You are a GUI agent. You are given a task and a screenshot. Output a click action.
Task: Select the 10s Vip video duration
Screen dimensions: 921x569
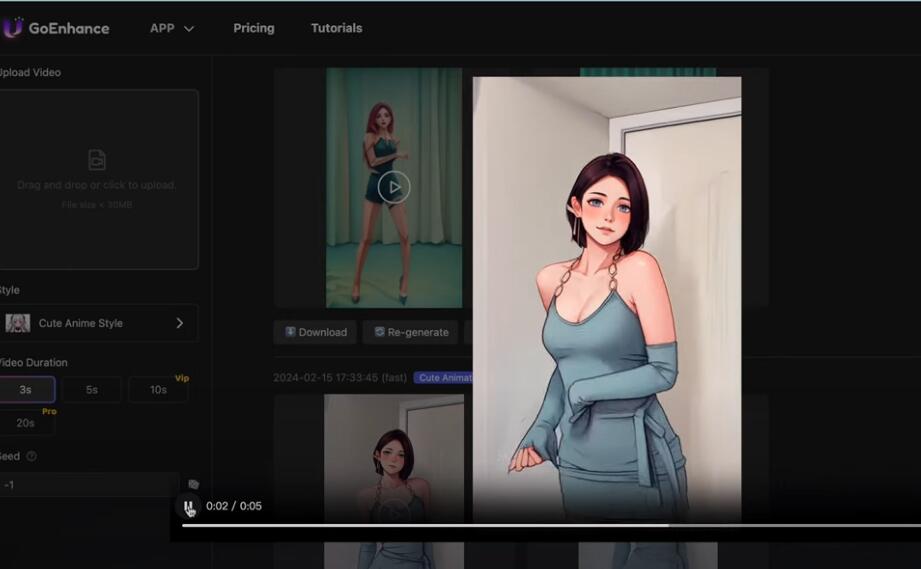click(x=158, y=390)
